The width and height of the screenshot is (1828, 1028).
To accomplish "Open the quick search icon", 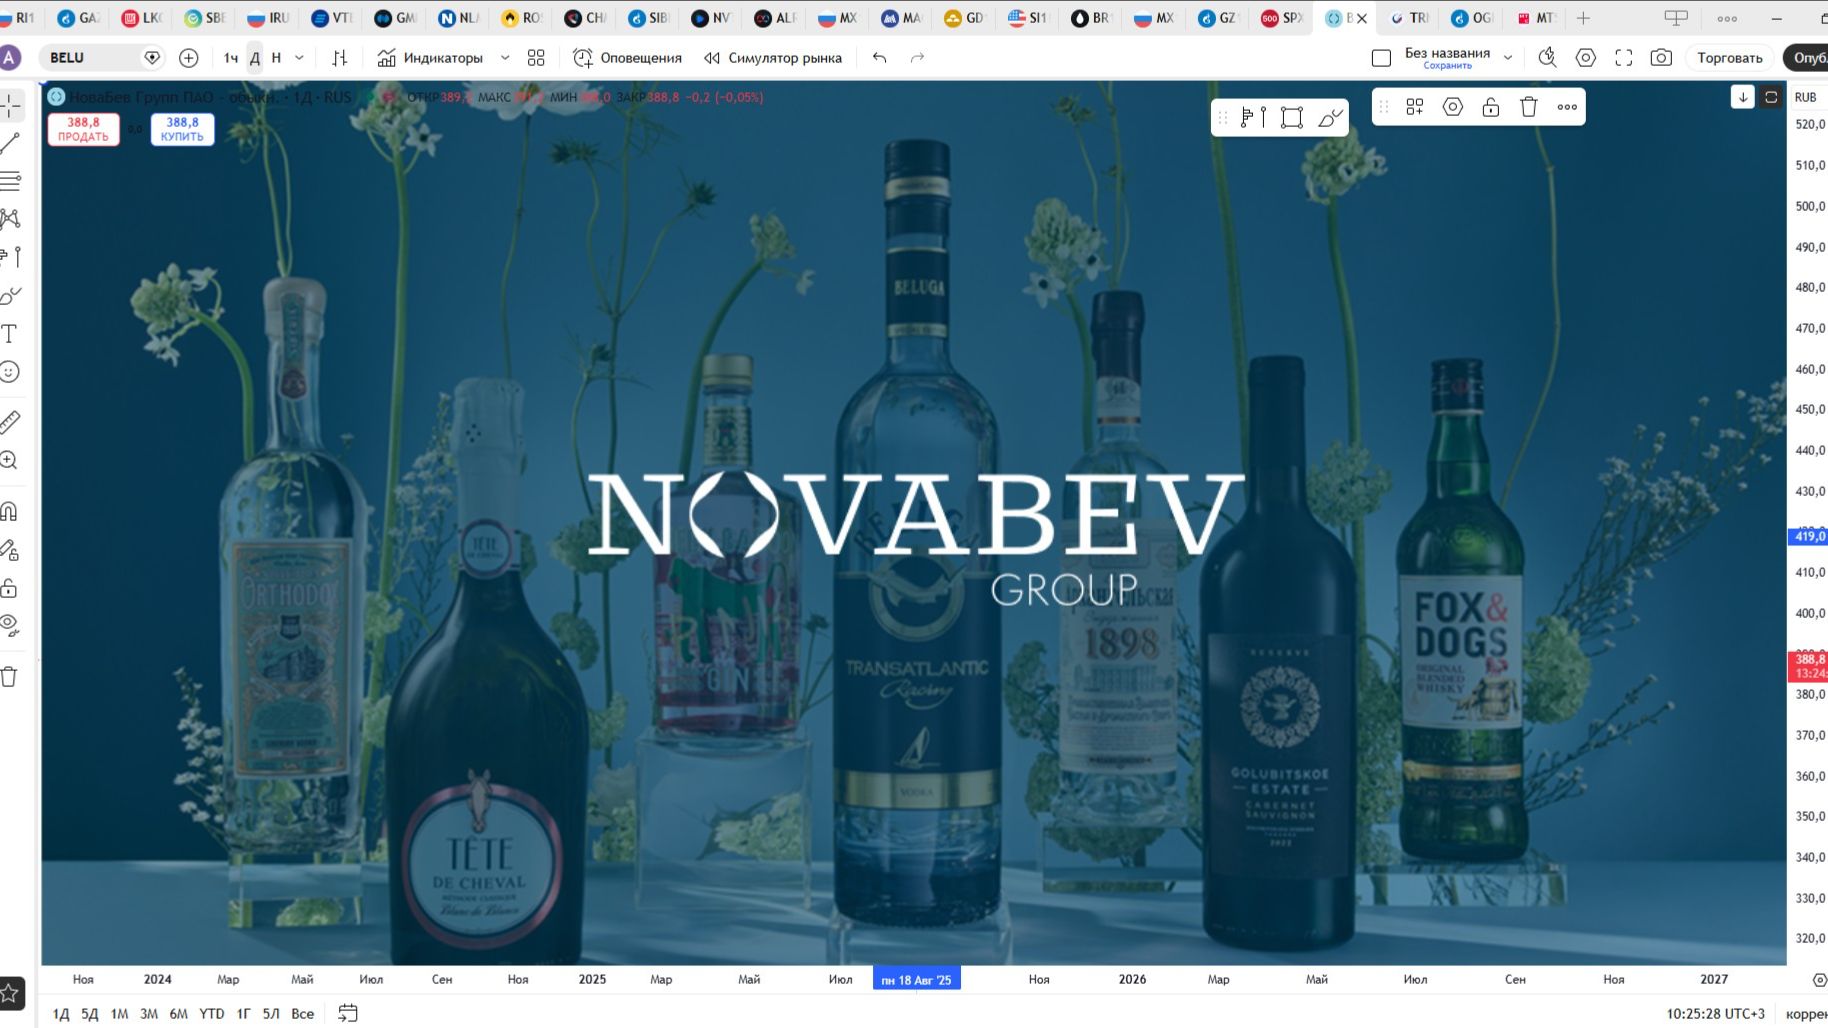I will [1547, 58].
